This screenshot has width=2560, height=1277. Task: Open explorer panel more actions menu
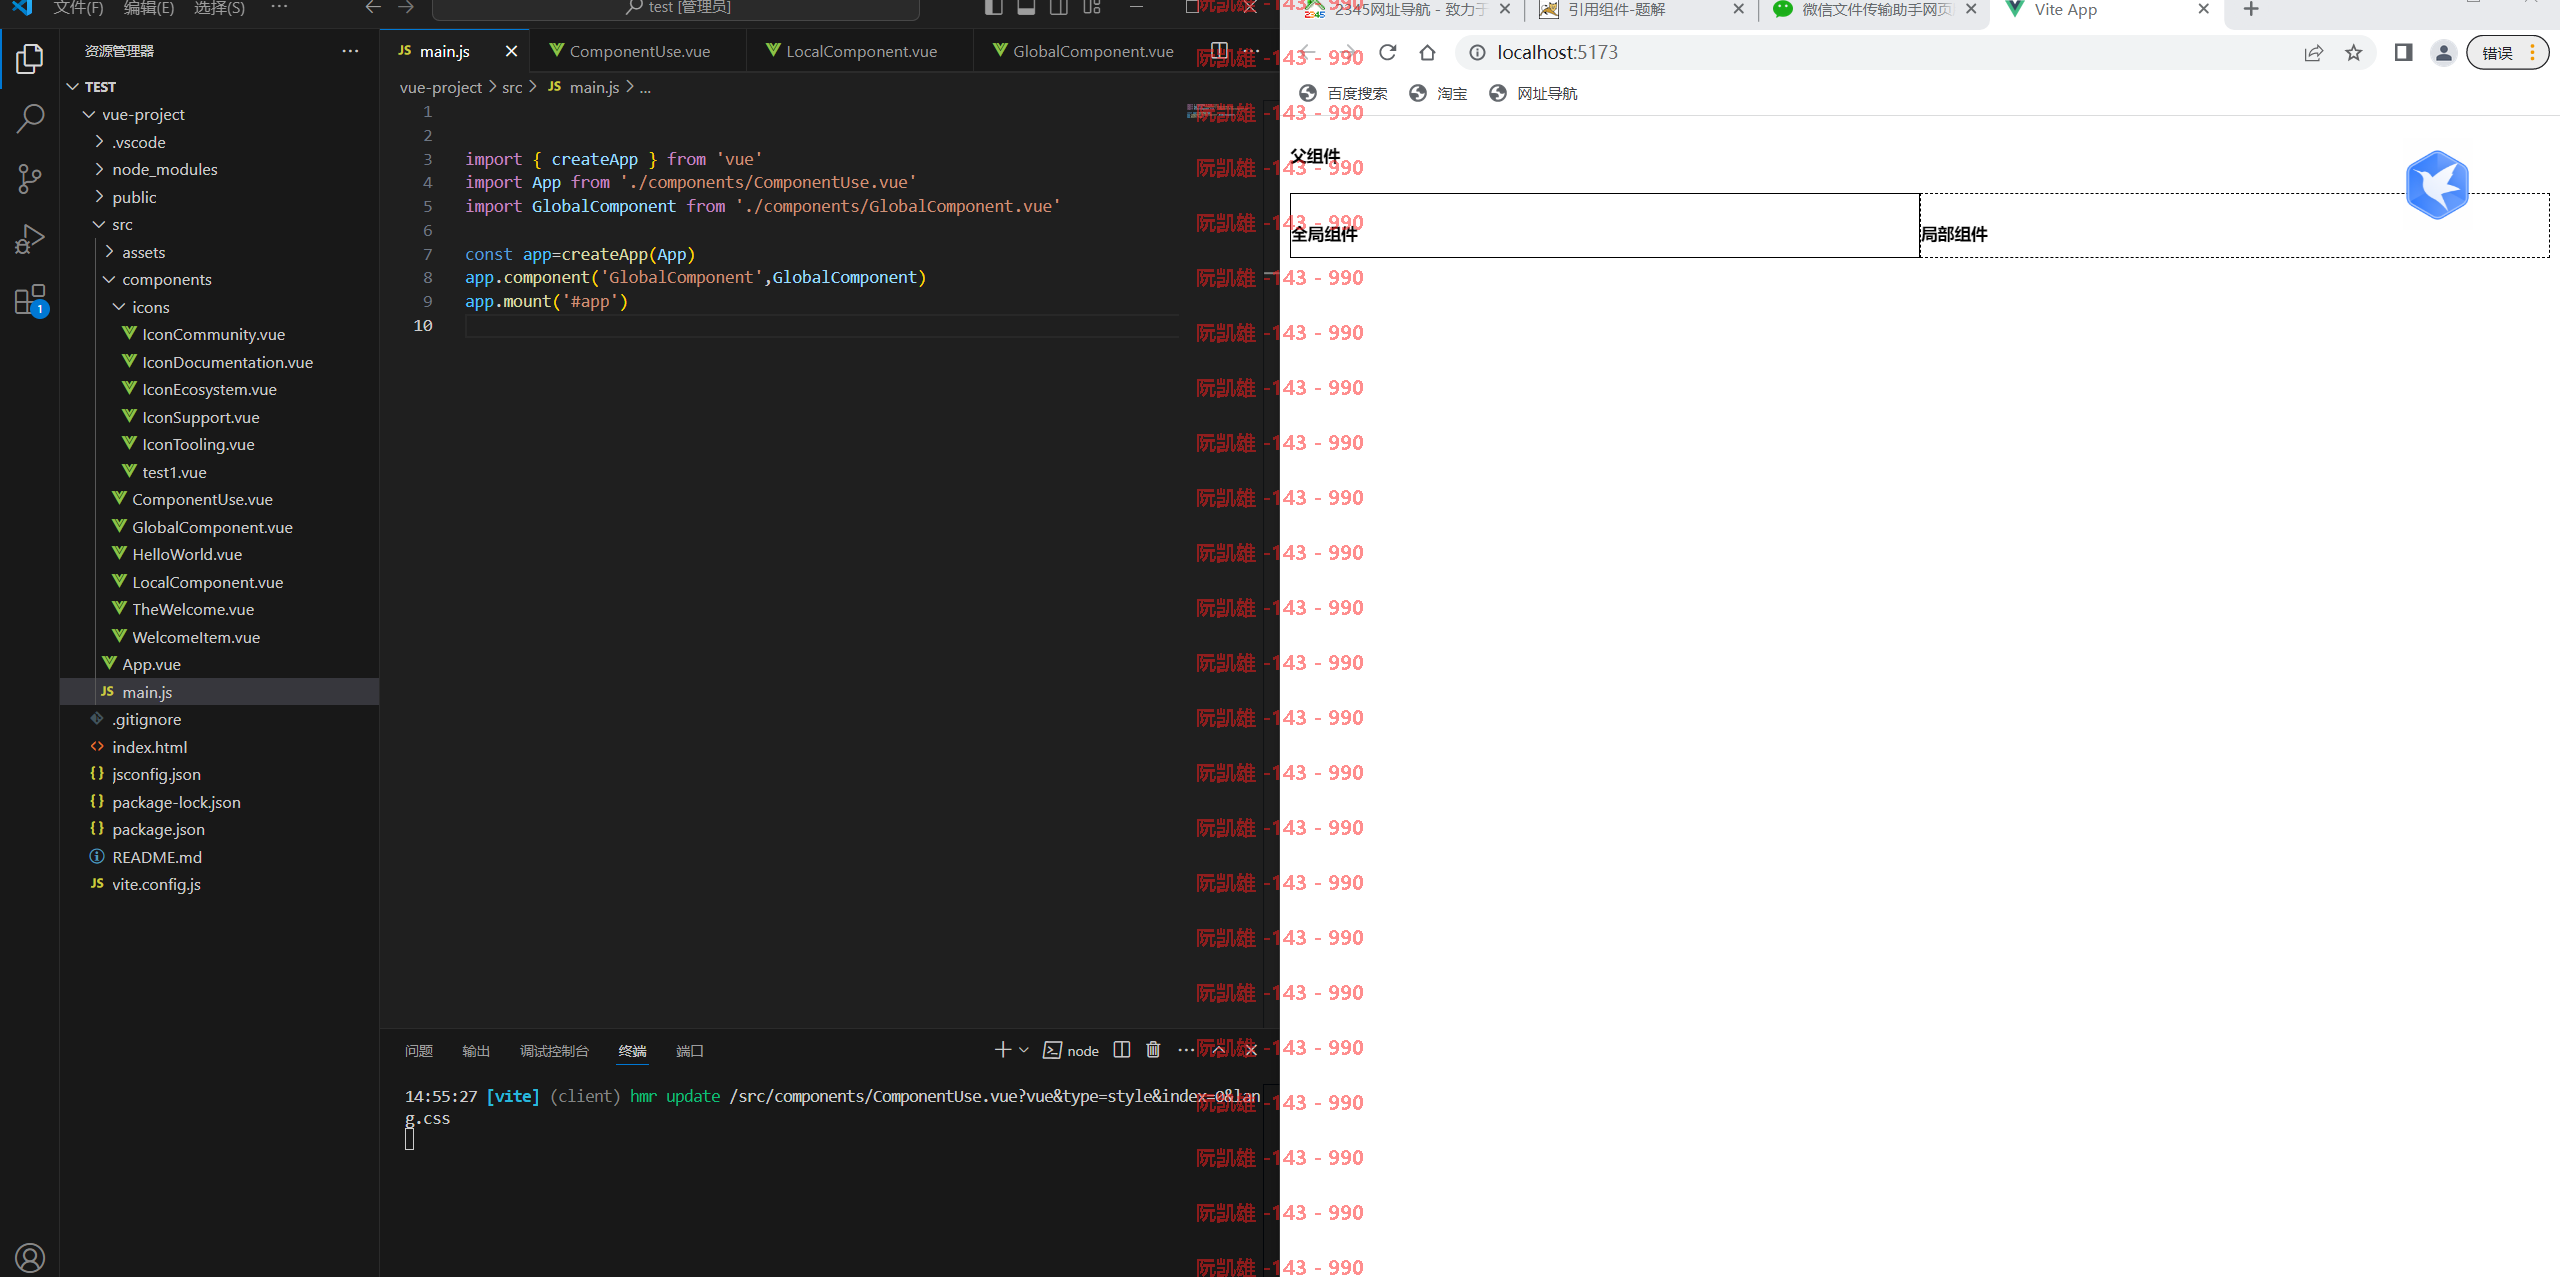pos(350,51)
